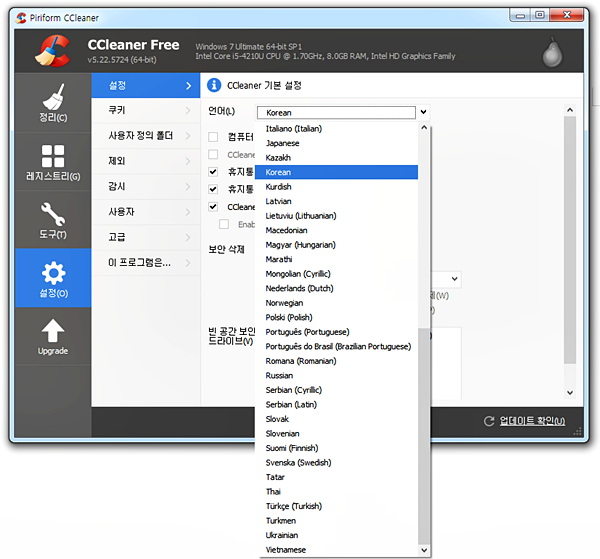The height and width of the screenshot is (559, 600).
Task: Open the Registry section 레지스트리(G)
Action: [x=53, y=161]
